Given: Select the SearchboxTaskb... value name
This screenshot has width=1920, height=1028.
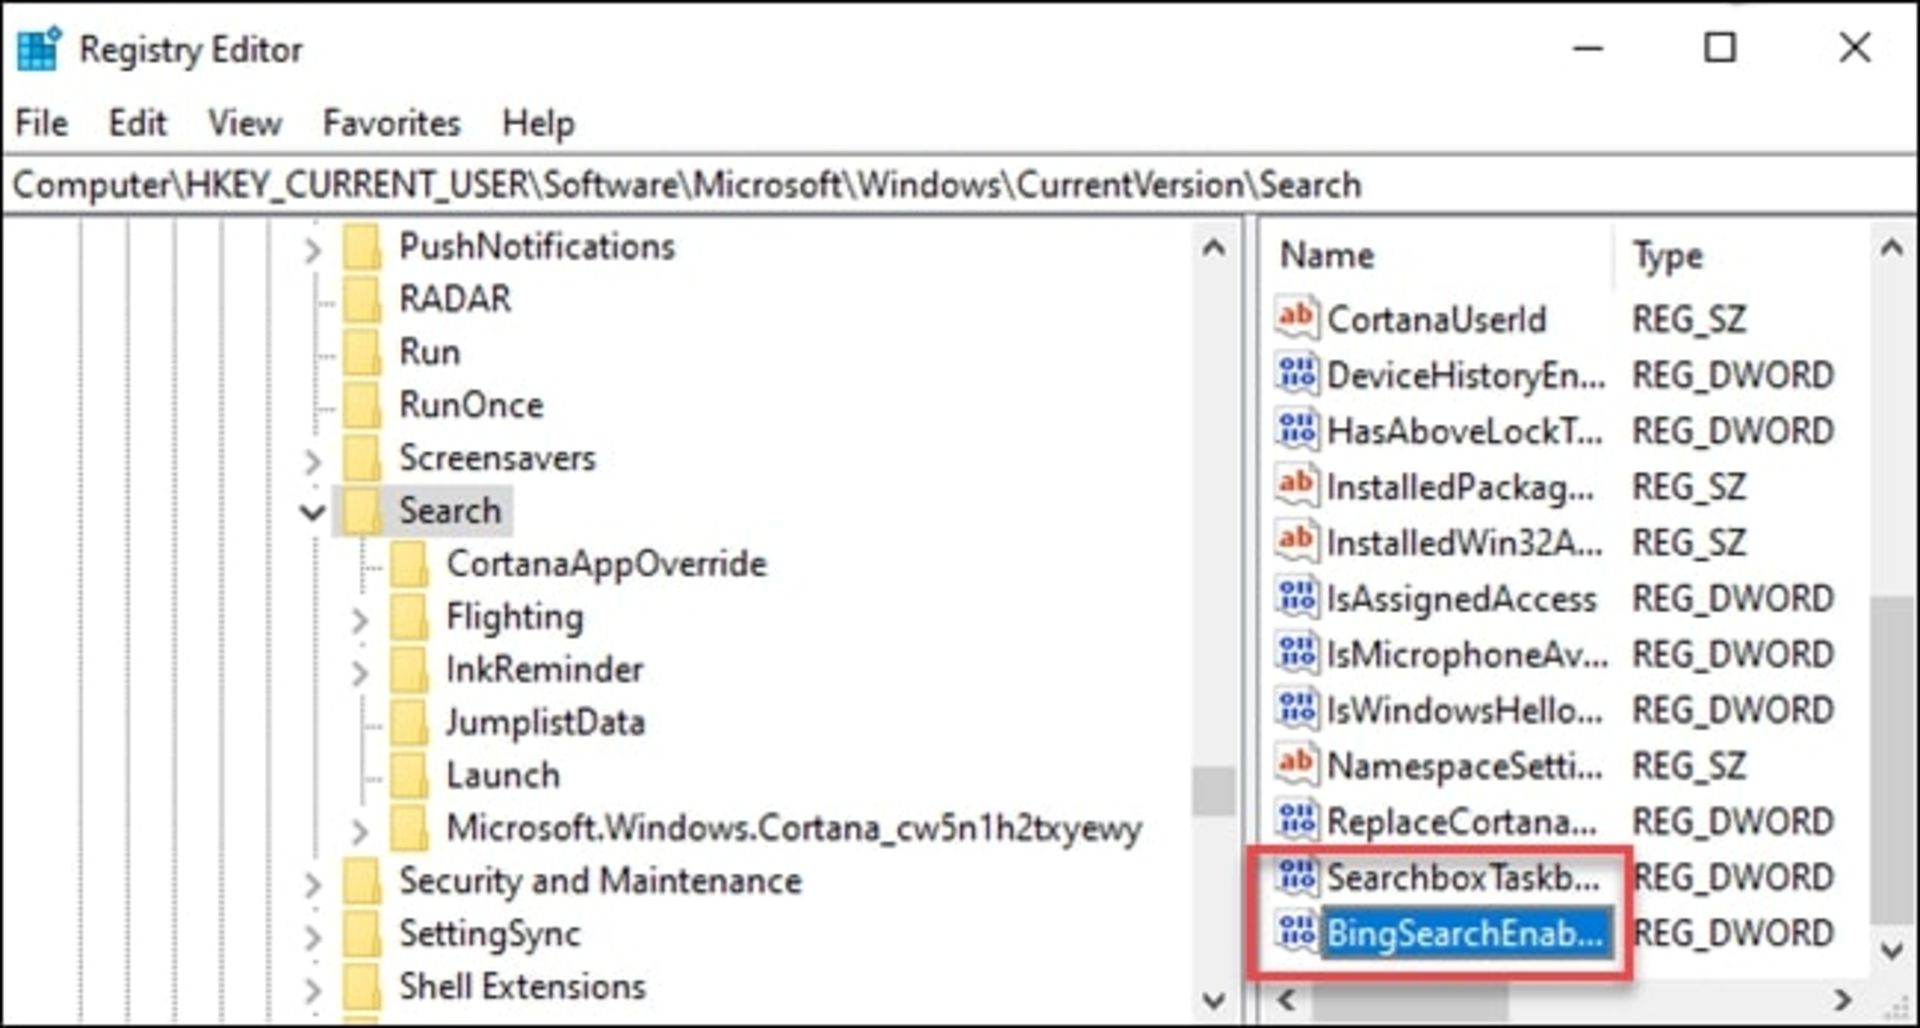Looking at the screenshot, I should 1464,877.
